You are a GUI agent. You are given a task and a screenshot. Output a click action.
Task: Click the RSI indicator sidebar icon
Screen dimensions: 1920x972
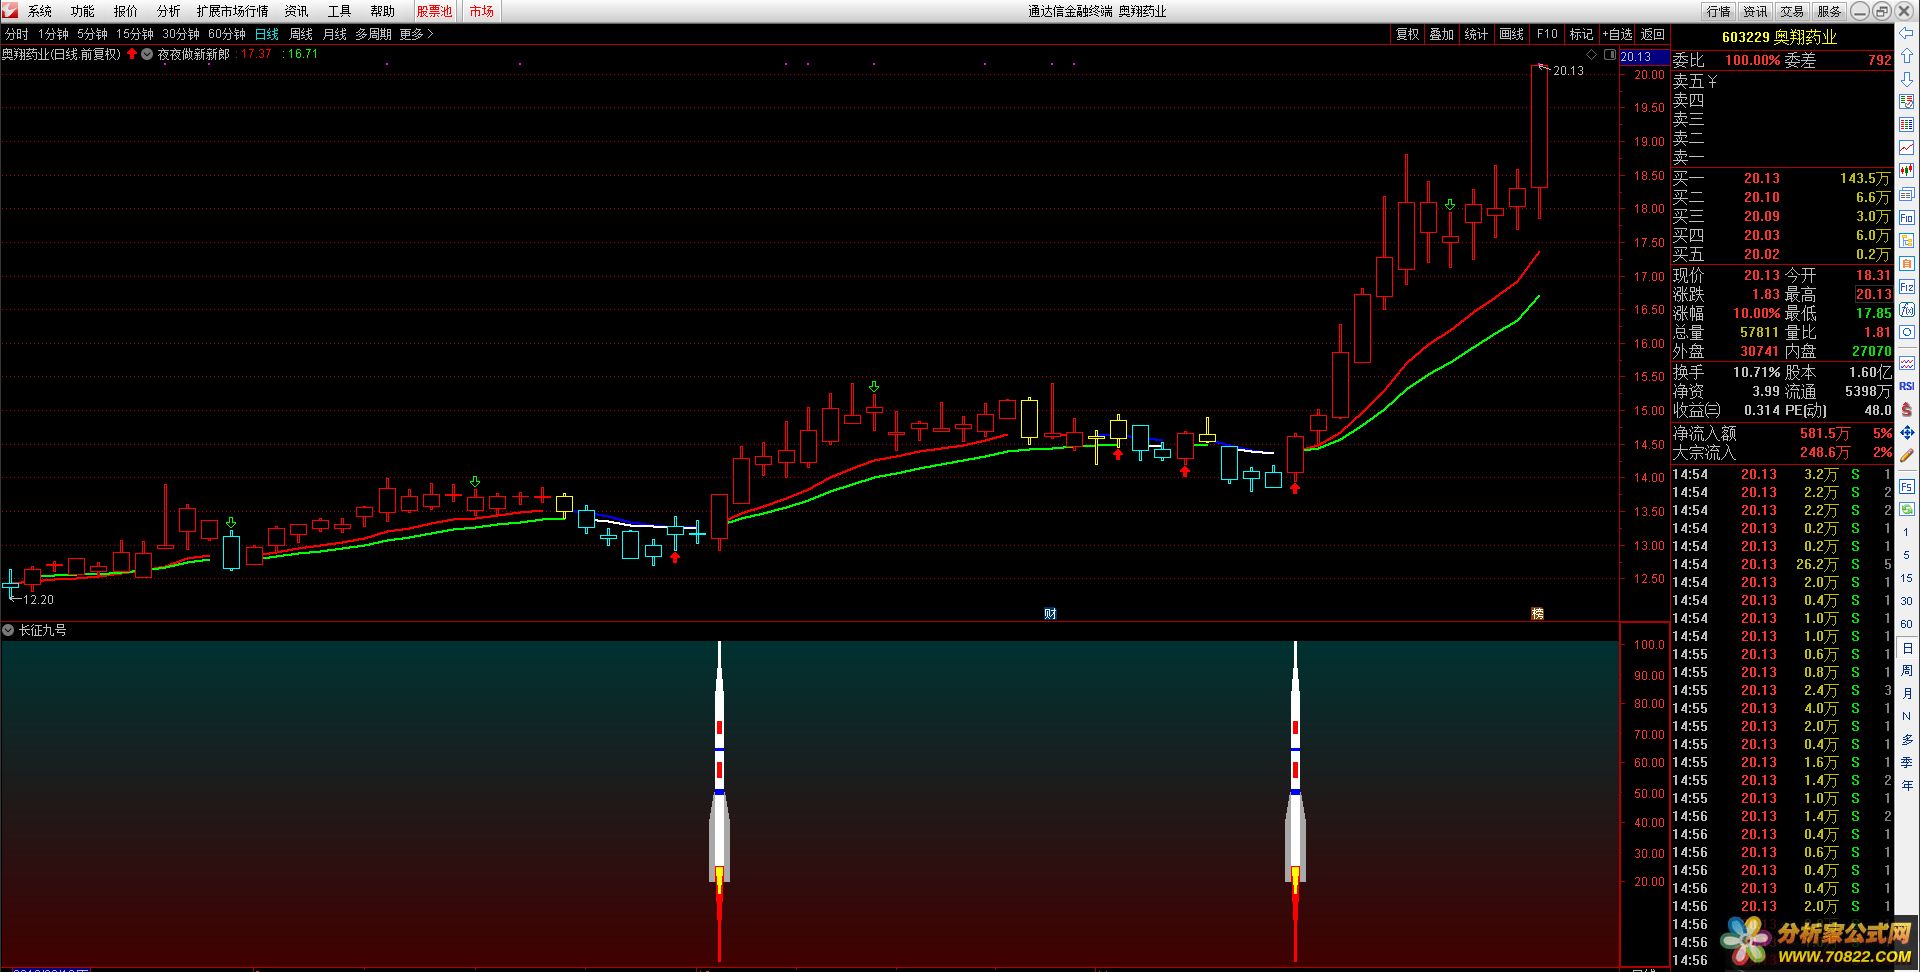pyautogui.click(x=1907, y=386)
